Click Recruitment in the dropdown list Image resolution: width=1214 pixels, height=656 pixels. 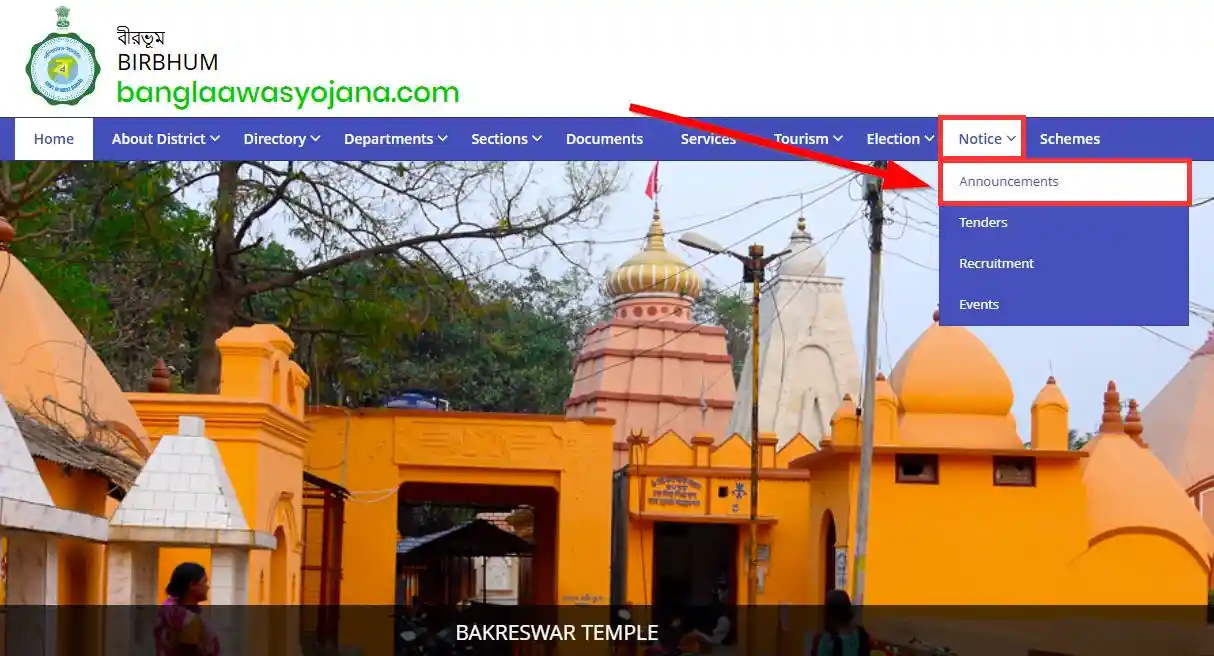996,263
